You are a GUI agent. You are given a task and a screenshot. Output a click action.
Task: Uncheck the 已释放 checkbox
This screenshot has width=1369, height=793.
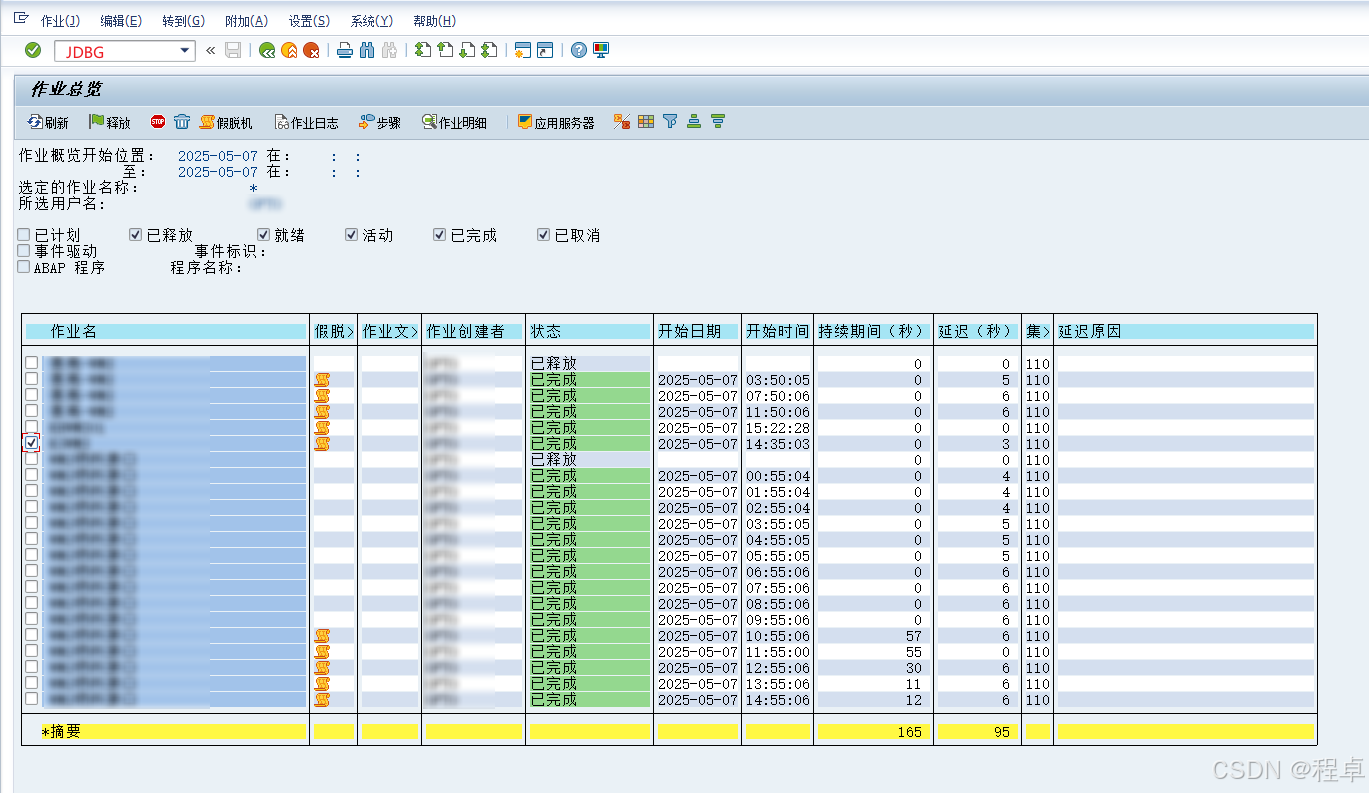click(x=136, y=235)
